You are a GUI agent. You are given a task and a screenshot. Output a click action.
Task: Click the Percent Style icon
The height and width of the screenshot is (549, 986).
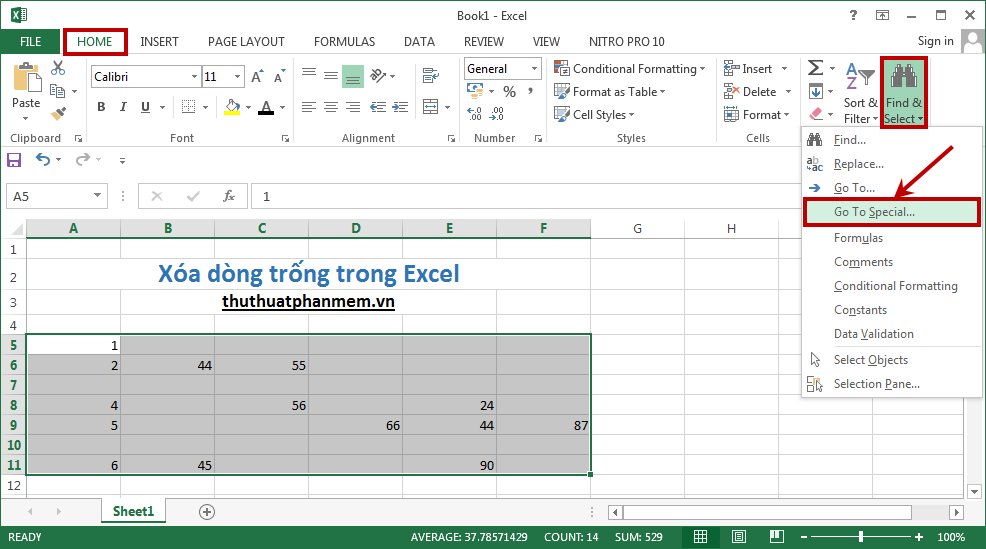[x=509, y=92]
